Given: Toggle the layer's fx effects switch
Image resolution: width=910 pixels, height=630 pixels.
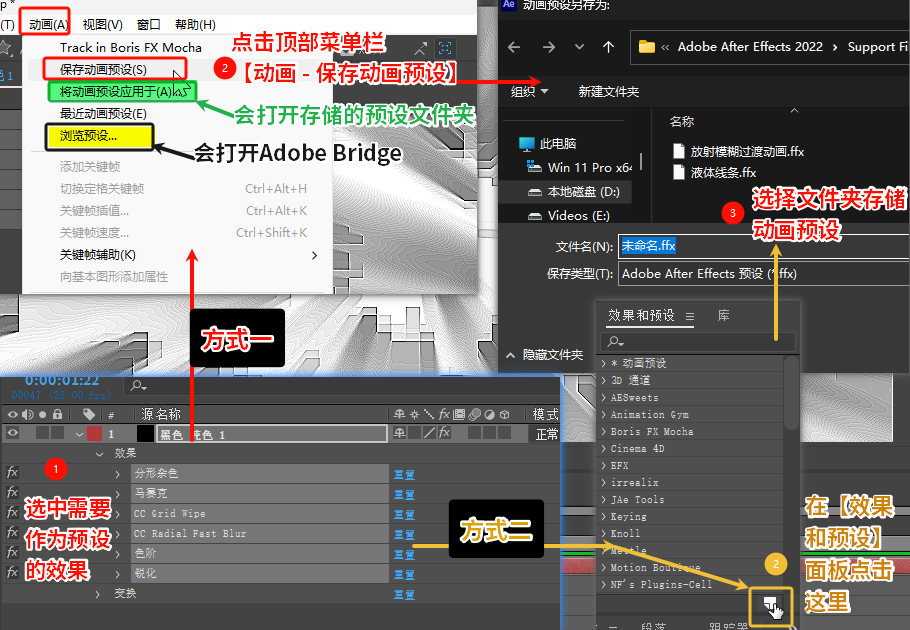Looking at the screenshot, I should [444, 433].
